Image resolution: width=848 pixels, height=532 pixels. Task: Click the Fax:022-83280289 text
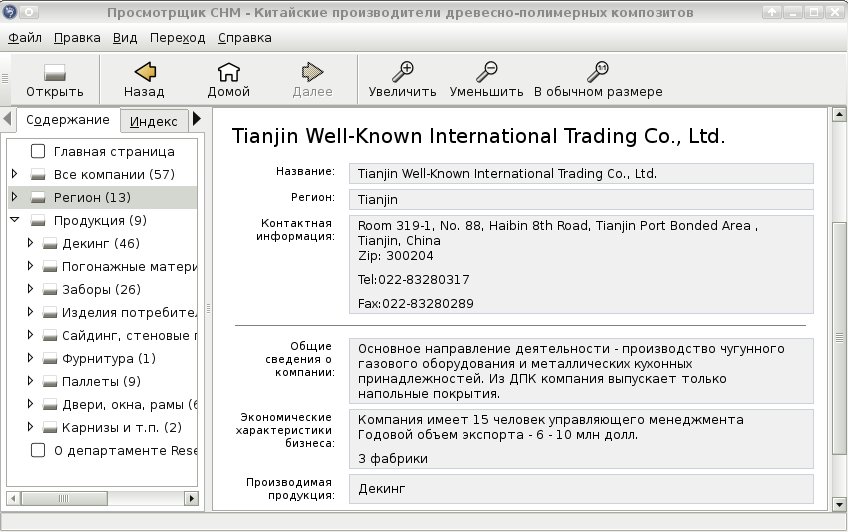pyautogui.click(x=415, y=304)
